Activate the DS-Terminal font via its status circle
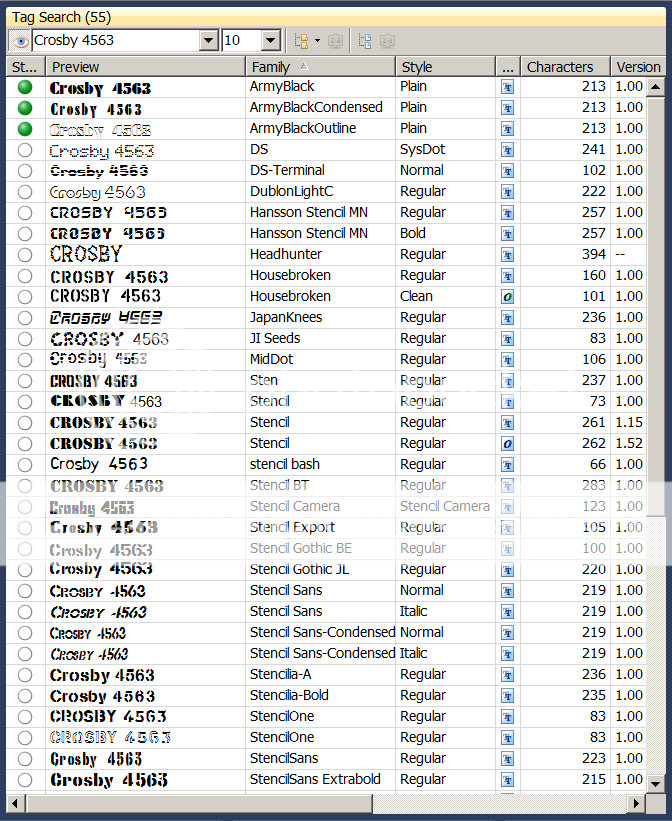Viewport: 672px width, 821px height. point(25,171)
